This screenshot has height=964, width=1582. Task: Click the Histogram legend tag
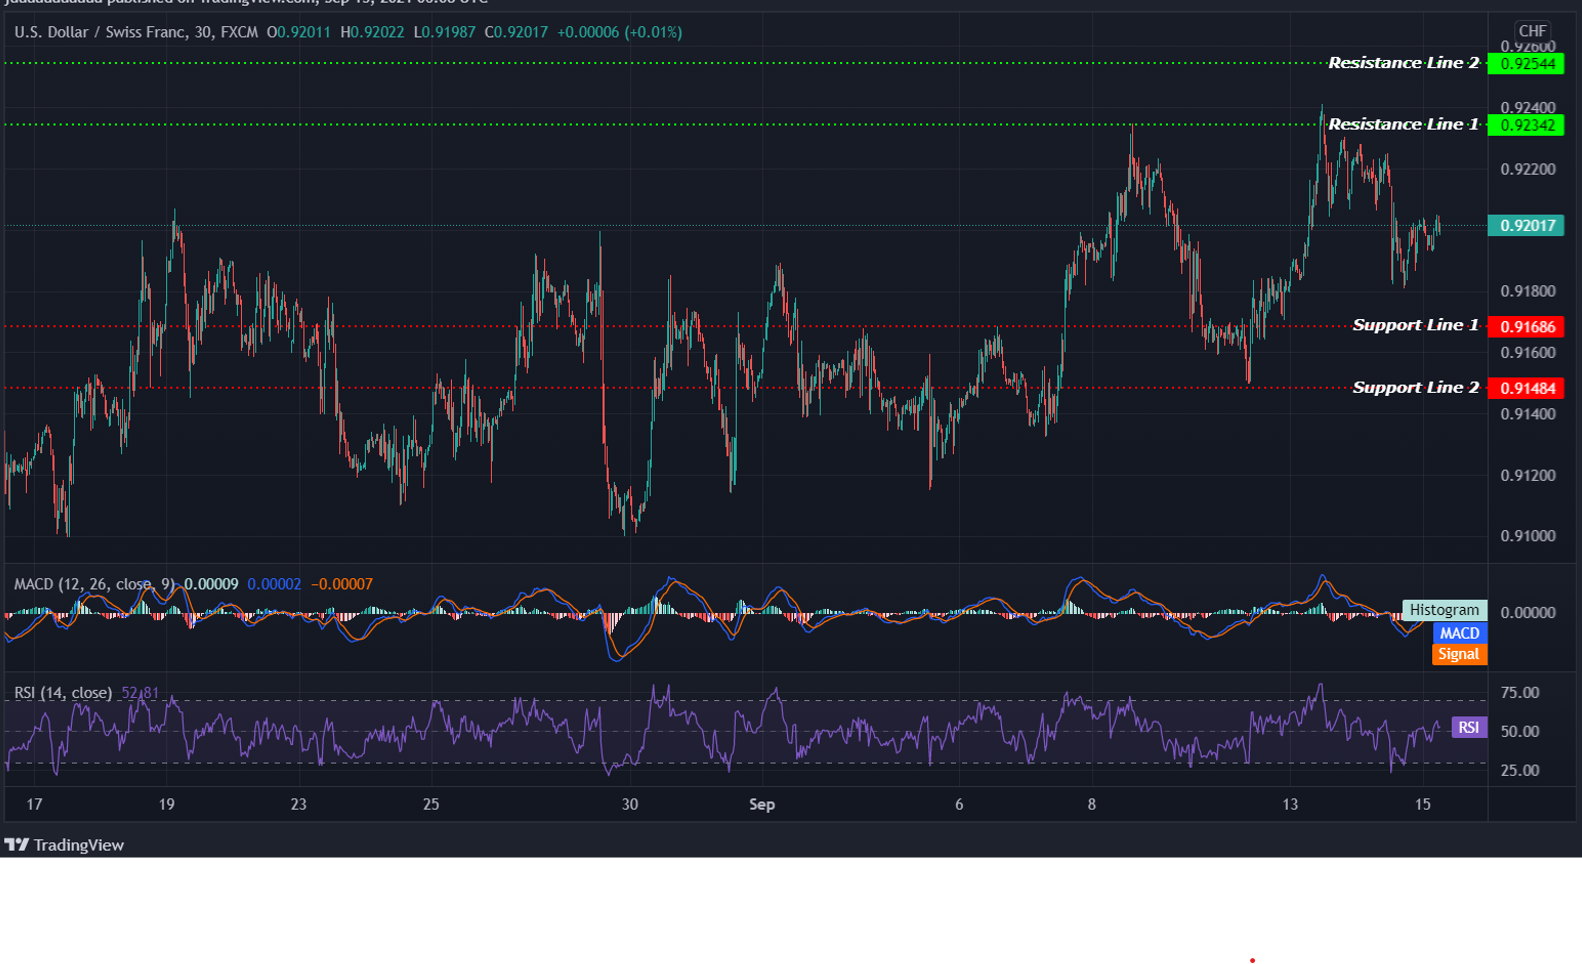(x=1444, y=610)
